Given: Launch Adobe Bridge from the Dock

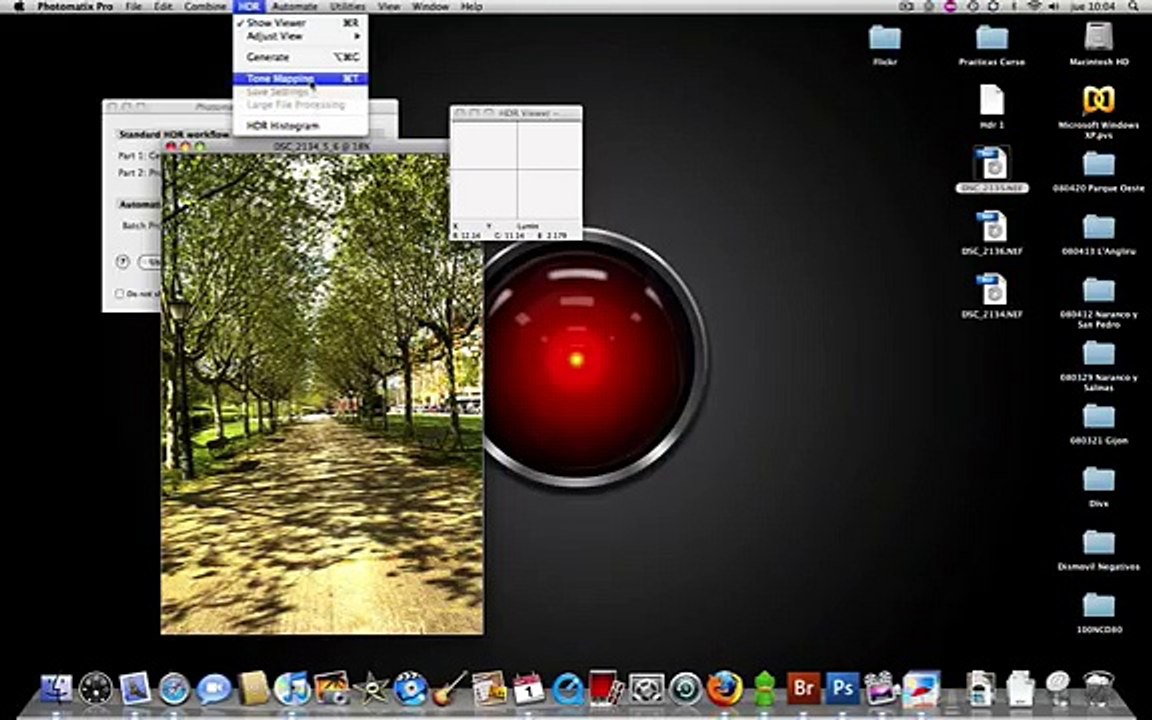Looking at the screenshot, I should coord(803,689).
